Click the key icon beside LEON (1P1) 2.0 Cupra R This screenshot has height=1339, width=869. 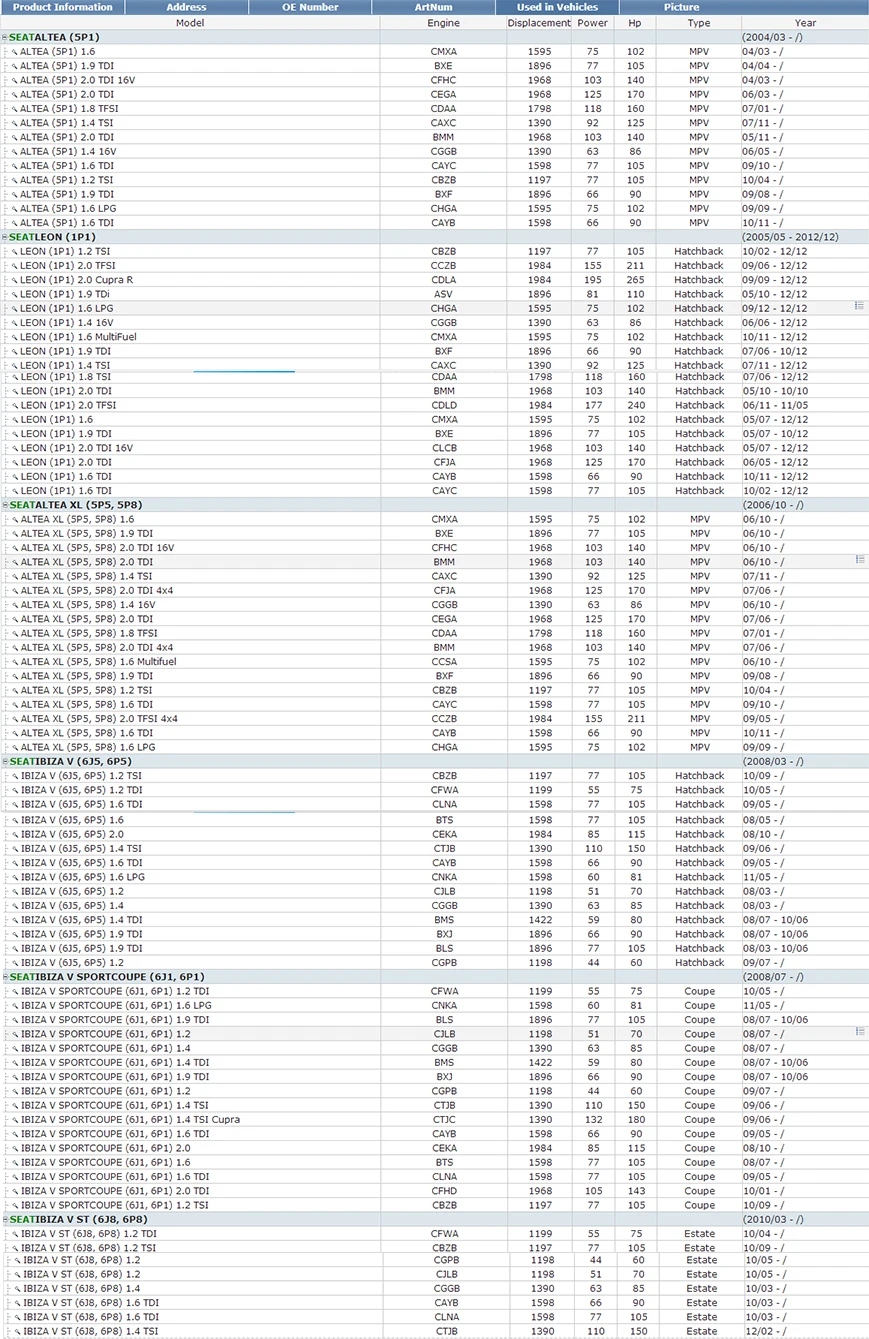(x=15, y=280)
